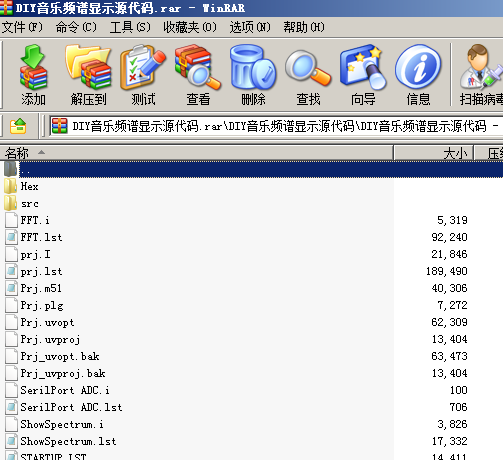Click the parent folder ".." icon
The image size is (503, 460).
click(11, 169)
